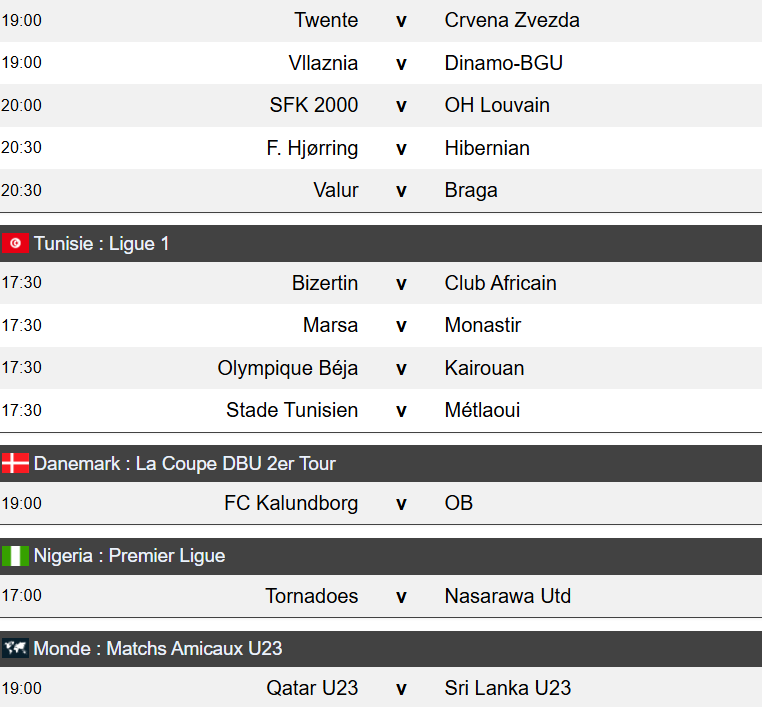This screenshot has width=762, height=707.
Task: Click OH Louvain team name
Action: 497,105
